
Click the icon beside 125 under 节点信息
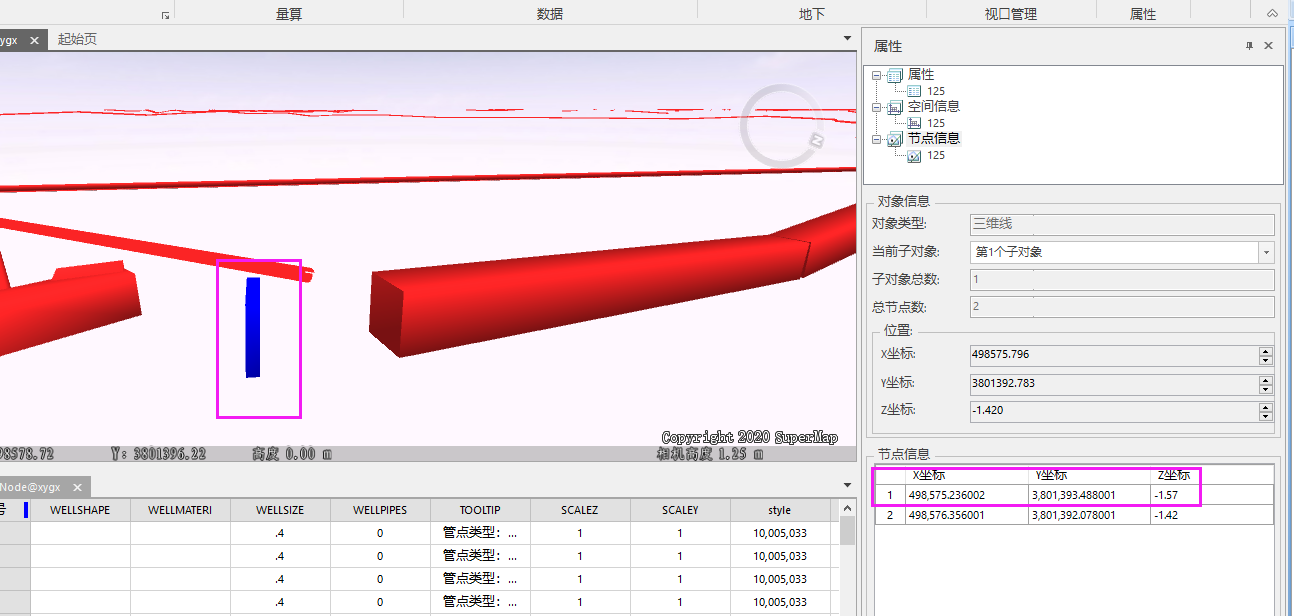pos(914,155)
